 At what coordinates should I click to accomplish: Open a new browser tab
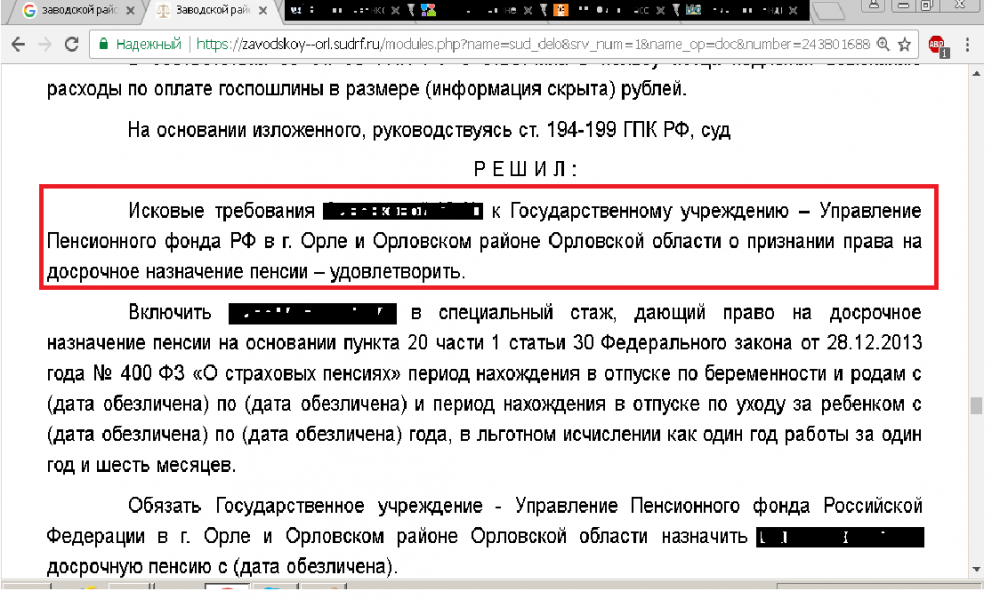coord(829,11)
